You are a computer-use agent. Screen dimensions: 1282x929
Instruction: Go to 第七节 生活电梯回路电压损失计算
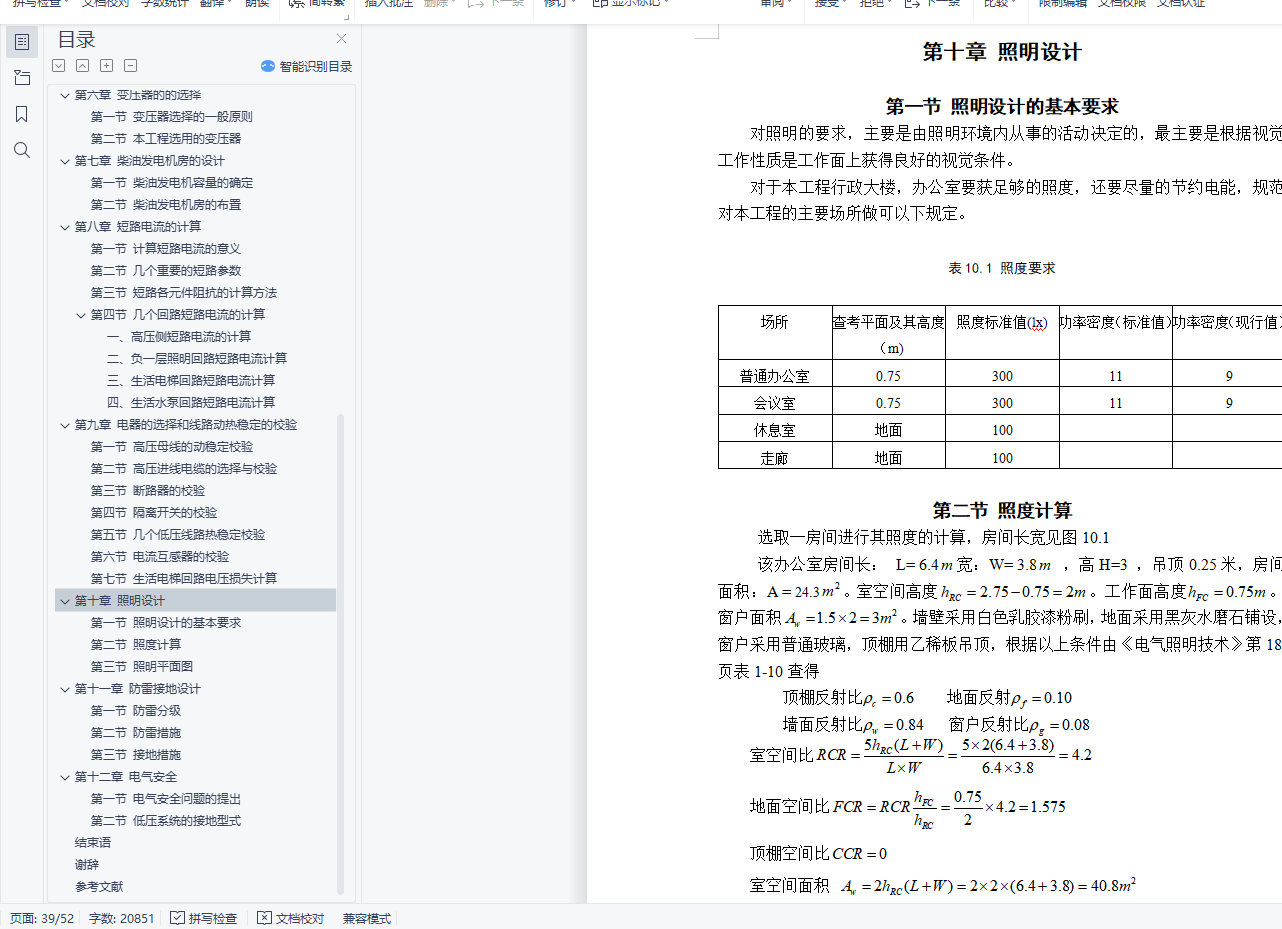184,579
